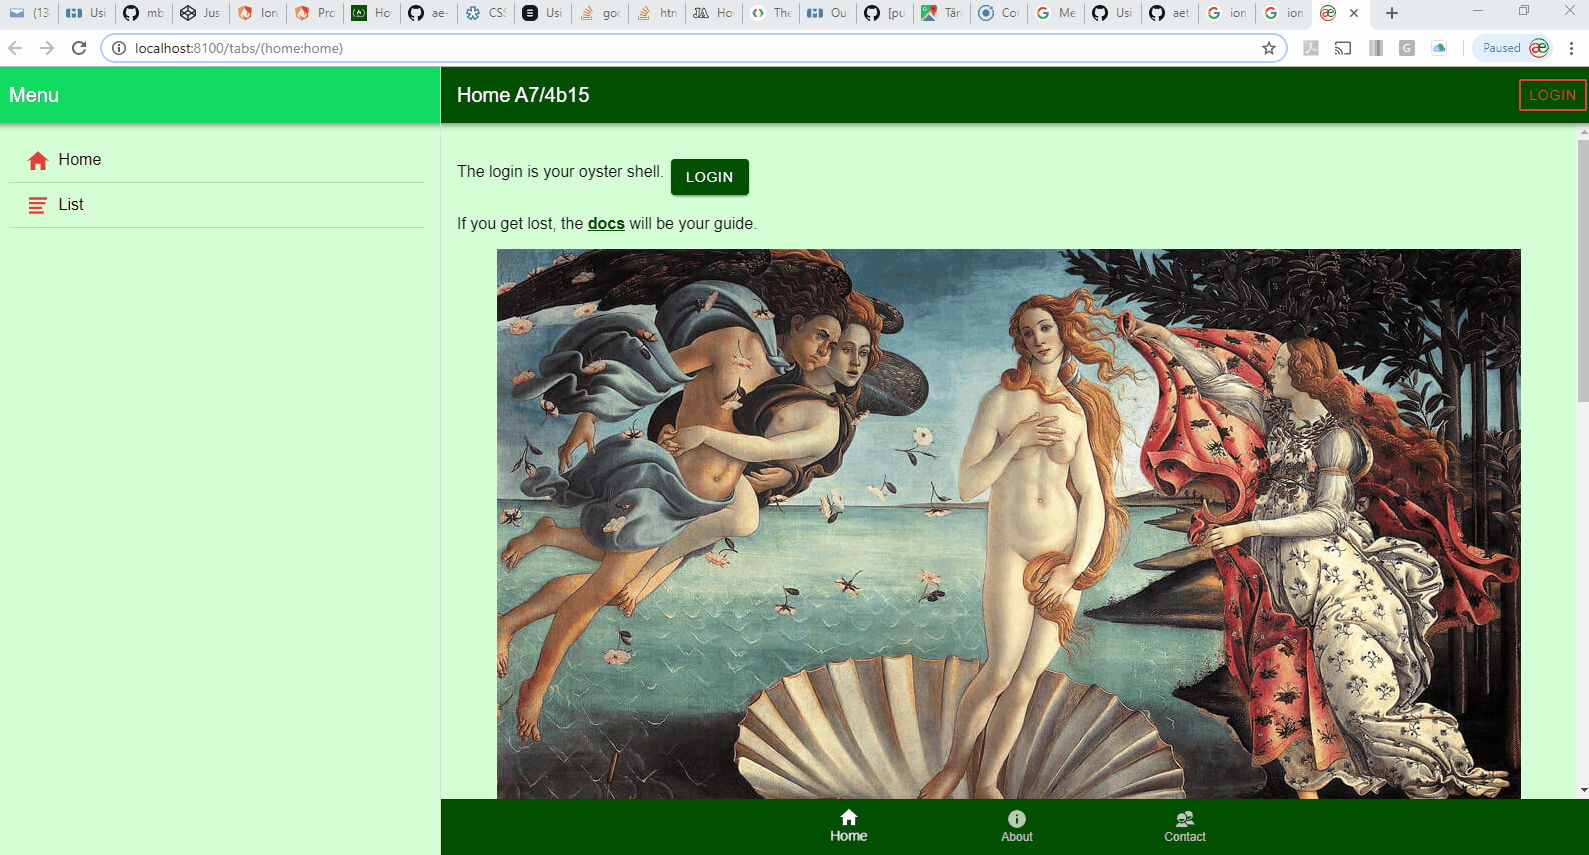Open a new browser tab
Screen dimensions: 1589x855
coord(1392,13)
